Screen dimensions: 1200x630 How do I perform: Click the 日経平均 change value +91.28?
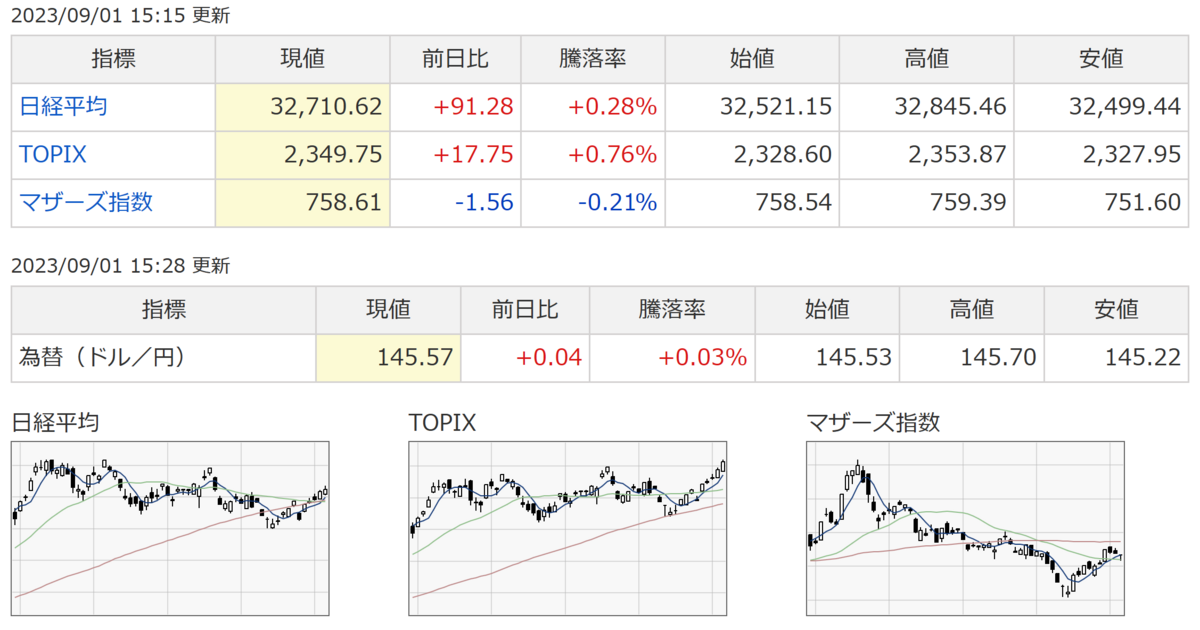tap(476, 106)
